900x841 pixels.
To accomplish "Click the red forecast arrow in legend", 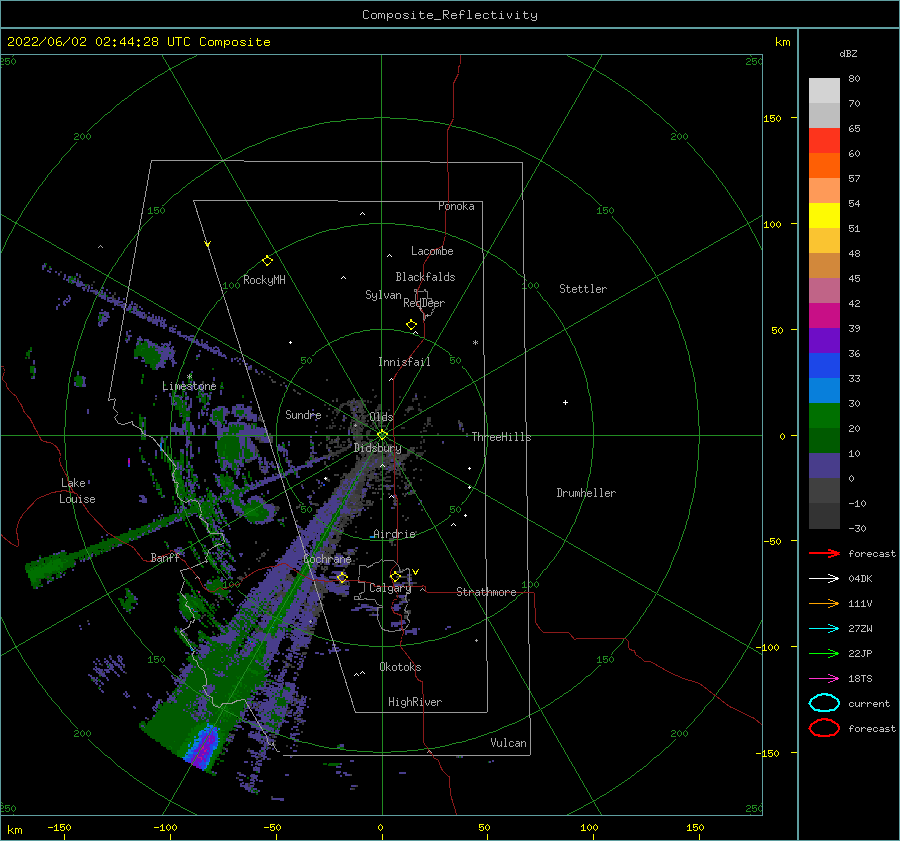I will (824, 553).
